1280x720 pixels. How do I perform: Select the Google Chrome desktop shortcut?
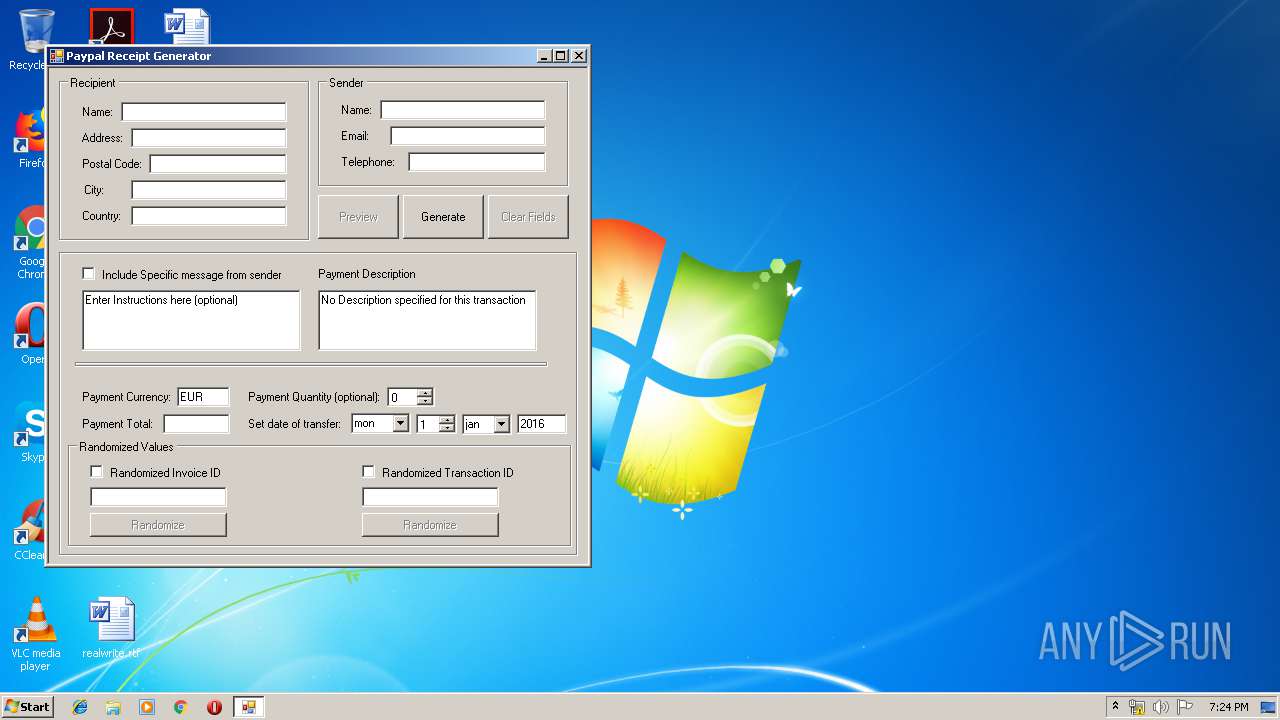(32, 243)
